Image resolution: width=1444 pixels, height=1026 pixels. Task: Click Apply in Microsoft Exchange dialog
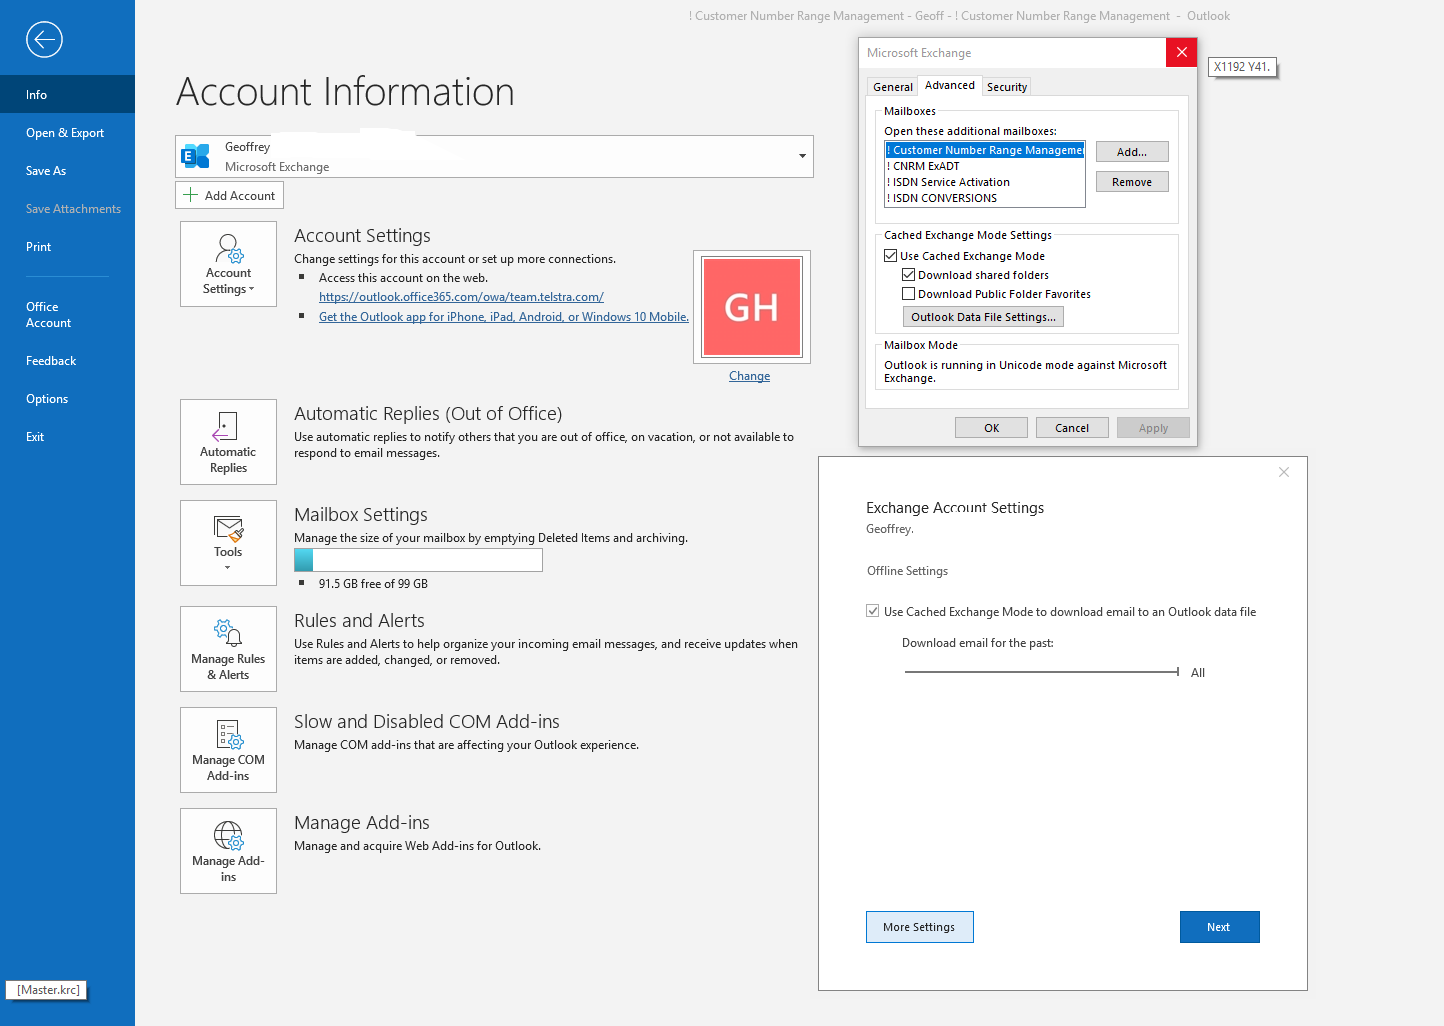1153,428
